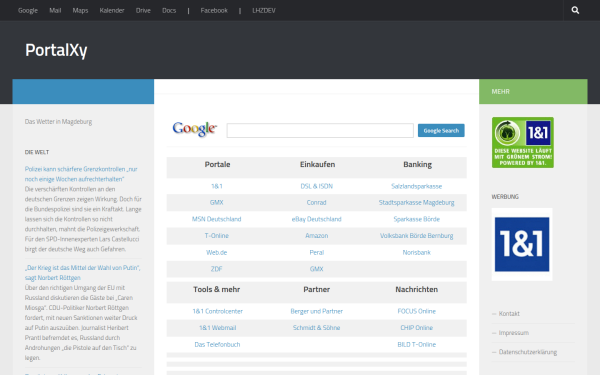Open Stadtsparkasse Magdeburg link
600x375 pixels.
(x=416, y=202)
